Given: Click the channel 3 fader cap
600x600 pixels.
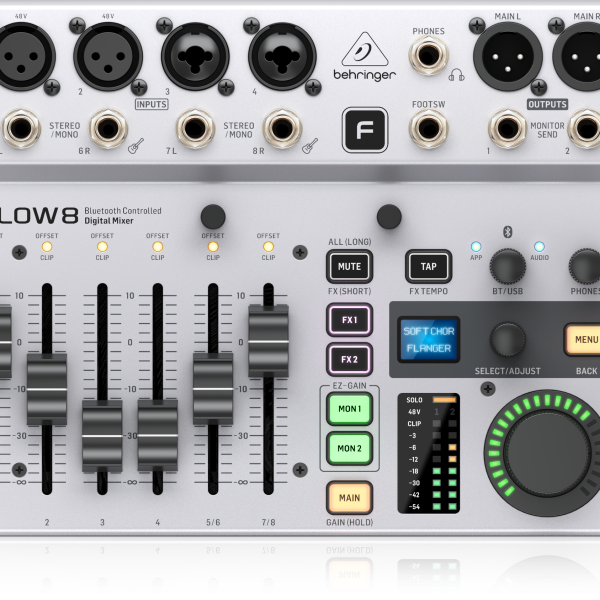Looking at the screenshot, I should (102, 436).
